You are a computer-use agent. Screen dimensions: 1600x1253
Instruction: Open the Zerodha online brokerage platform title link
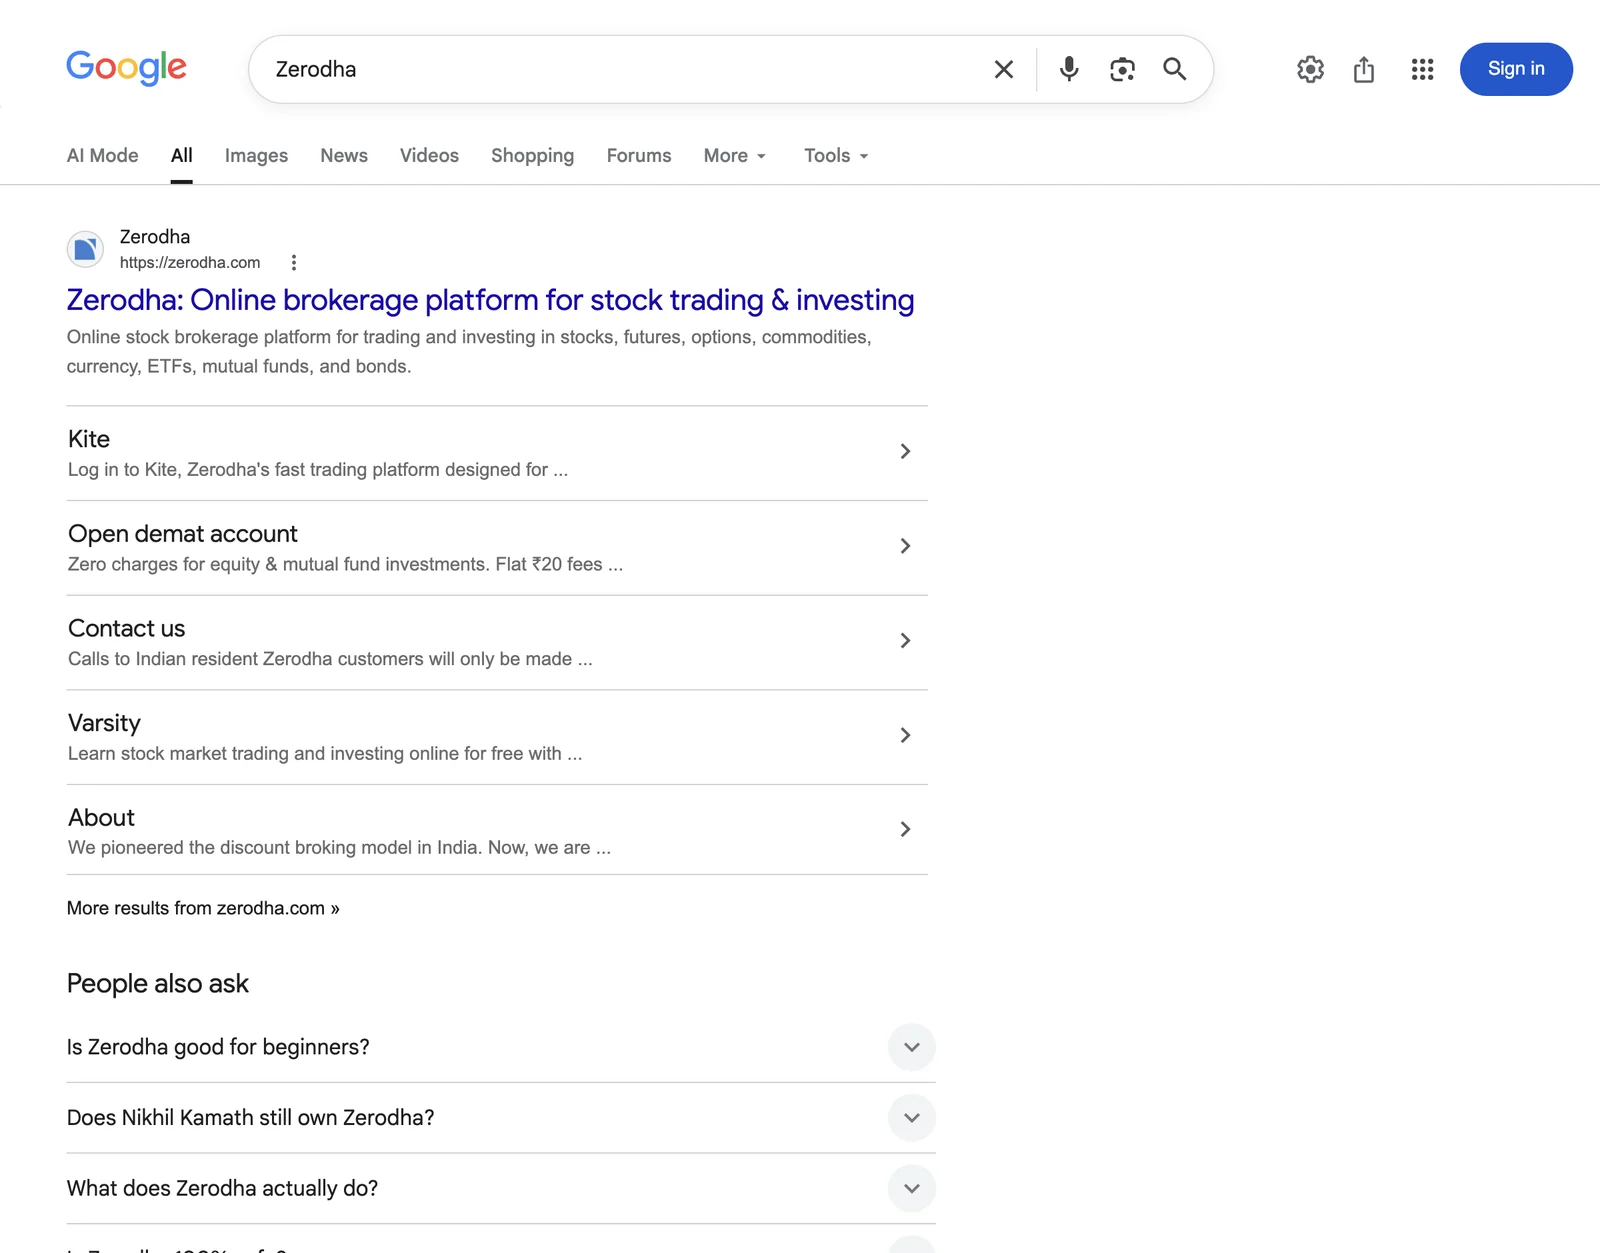click(x=490, y=300)
